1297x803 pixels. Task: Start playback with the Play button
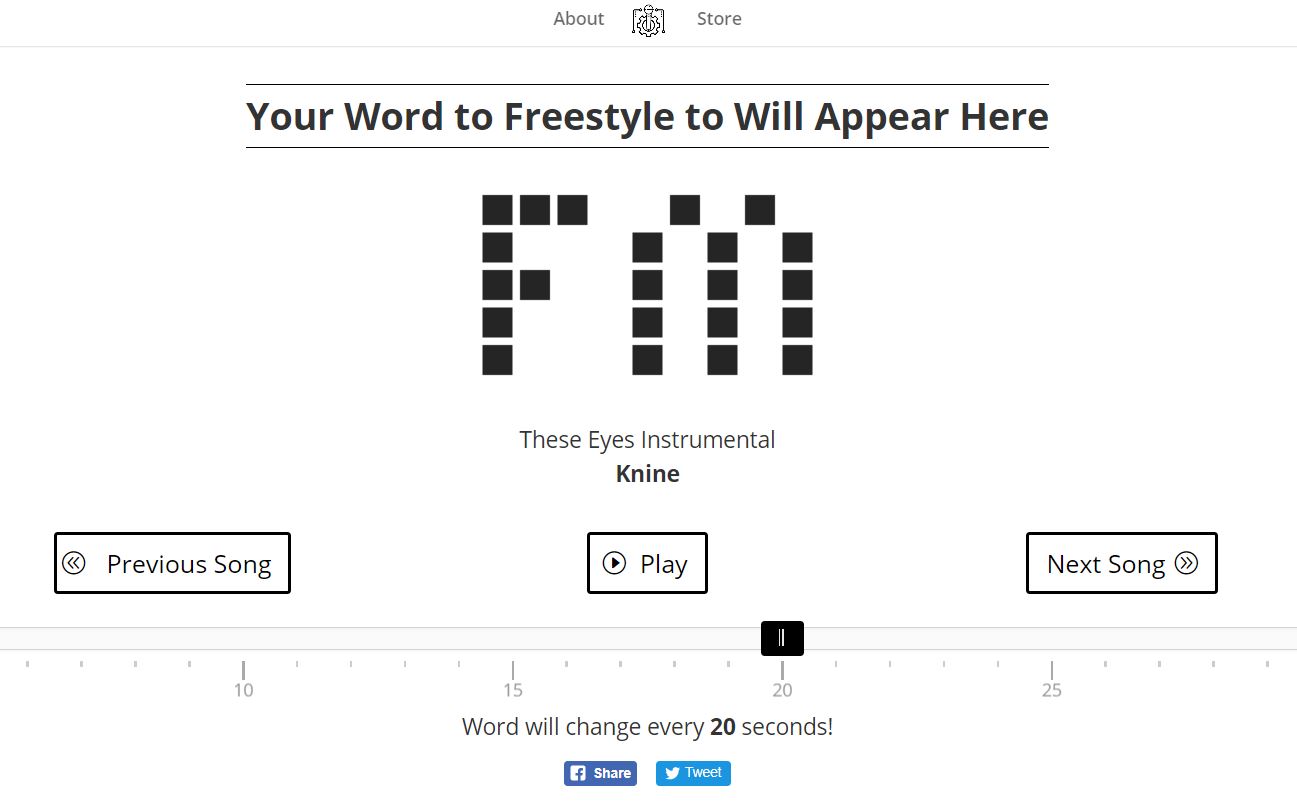pos(647,563)
